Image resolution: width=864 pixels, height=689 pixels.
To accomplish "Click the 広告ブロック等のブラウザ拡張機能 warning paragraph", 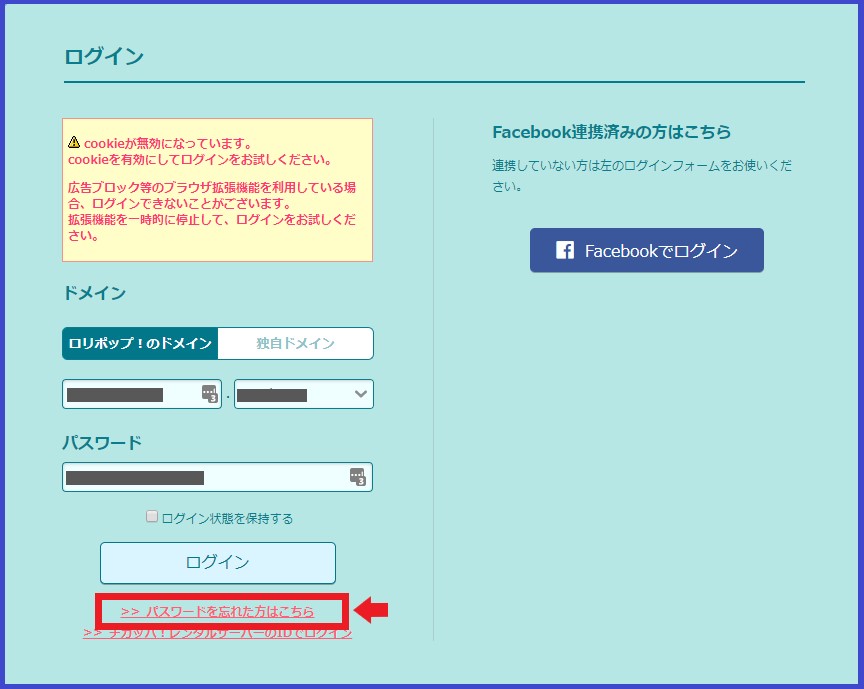I will [212, 211].
